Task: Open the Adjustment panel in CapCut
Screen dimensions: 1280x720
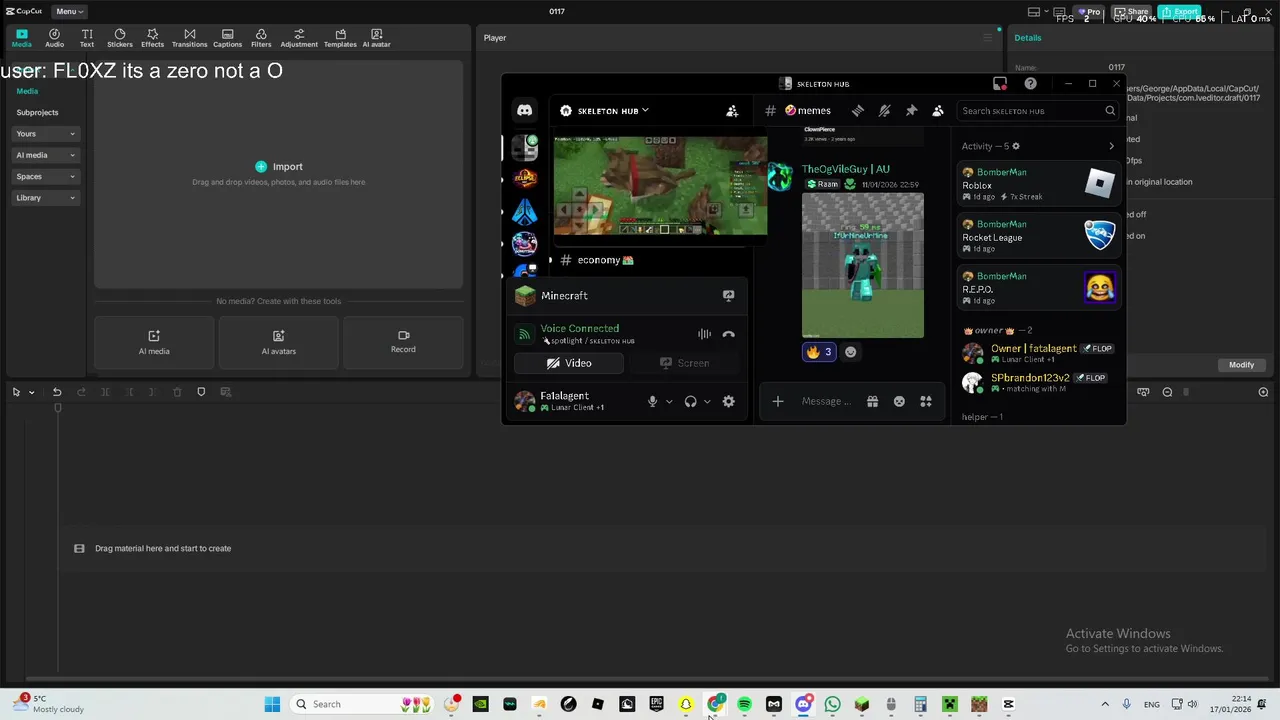Action: click(x=299, y=38)
